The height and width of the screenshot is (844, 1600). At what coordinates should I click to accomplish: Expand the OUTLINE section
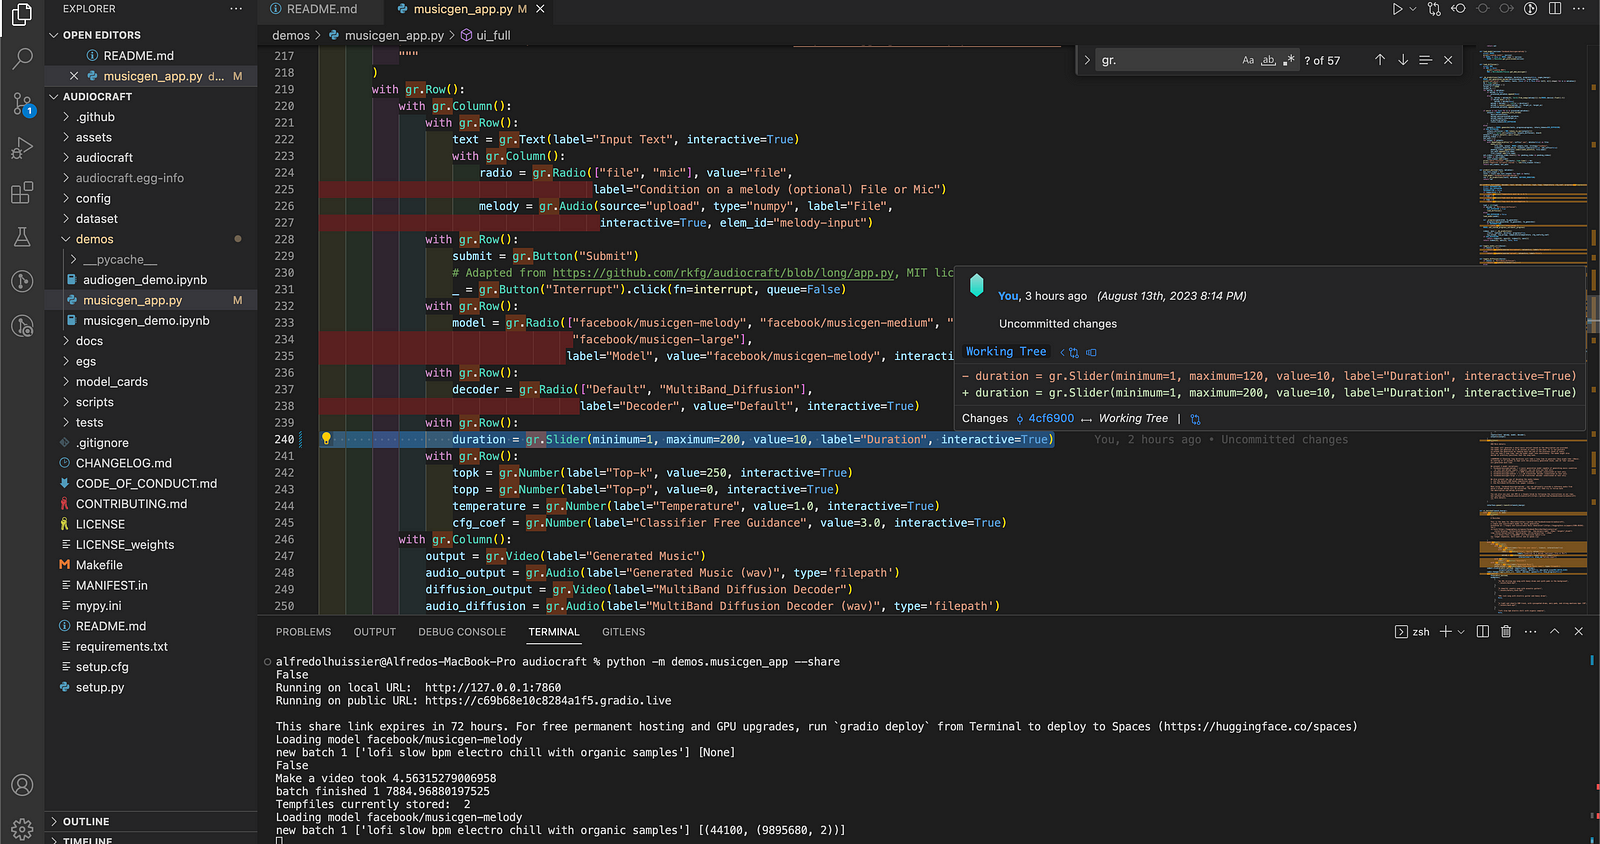click(86, 821)
